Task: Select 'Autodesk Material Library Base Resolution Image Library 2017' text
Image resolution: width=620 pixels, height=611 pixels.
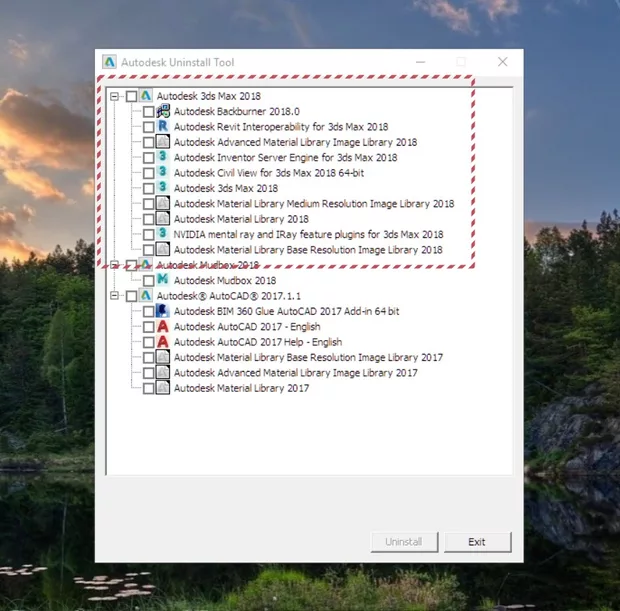Action: (308, 358)
